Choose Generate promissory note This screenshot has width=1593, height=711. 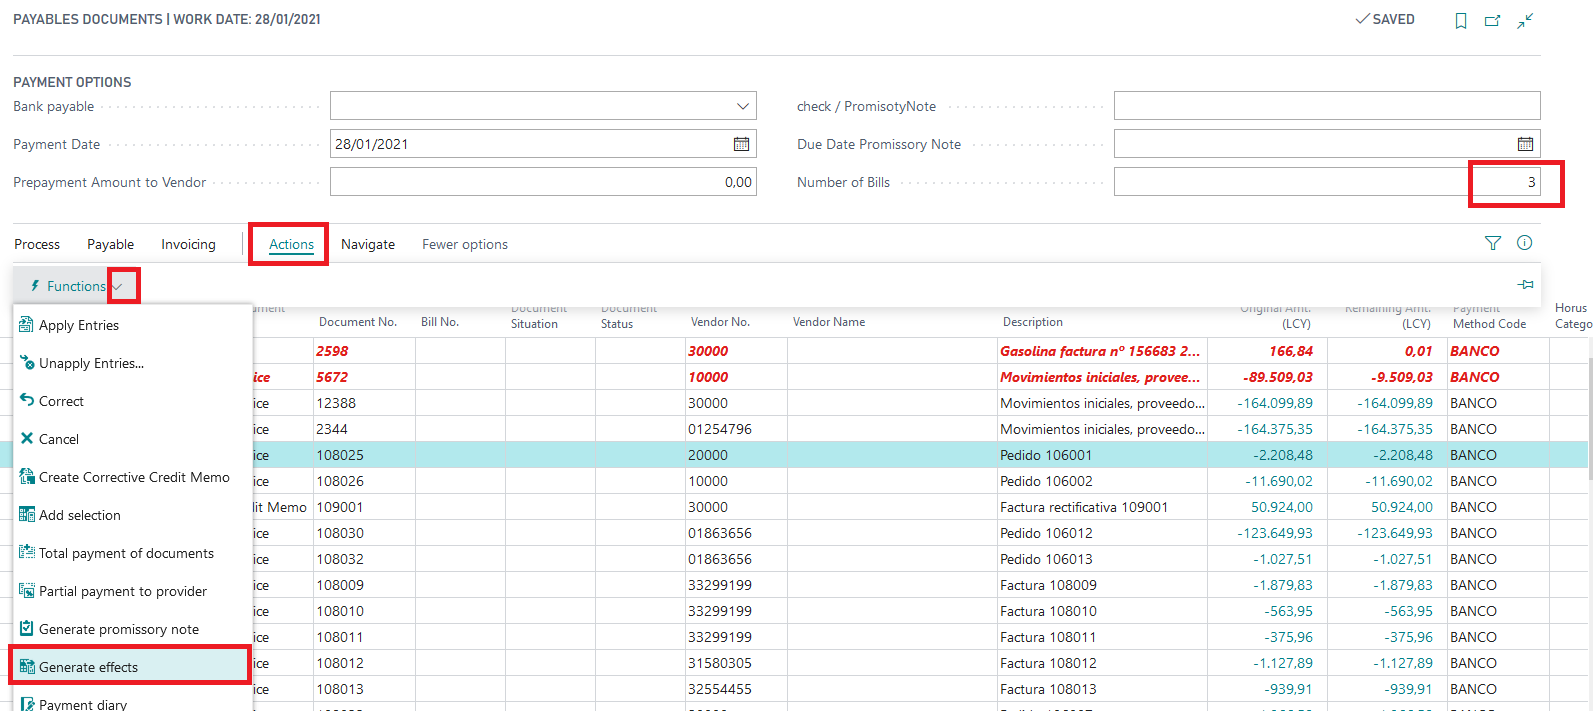coord(132,629)
